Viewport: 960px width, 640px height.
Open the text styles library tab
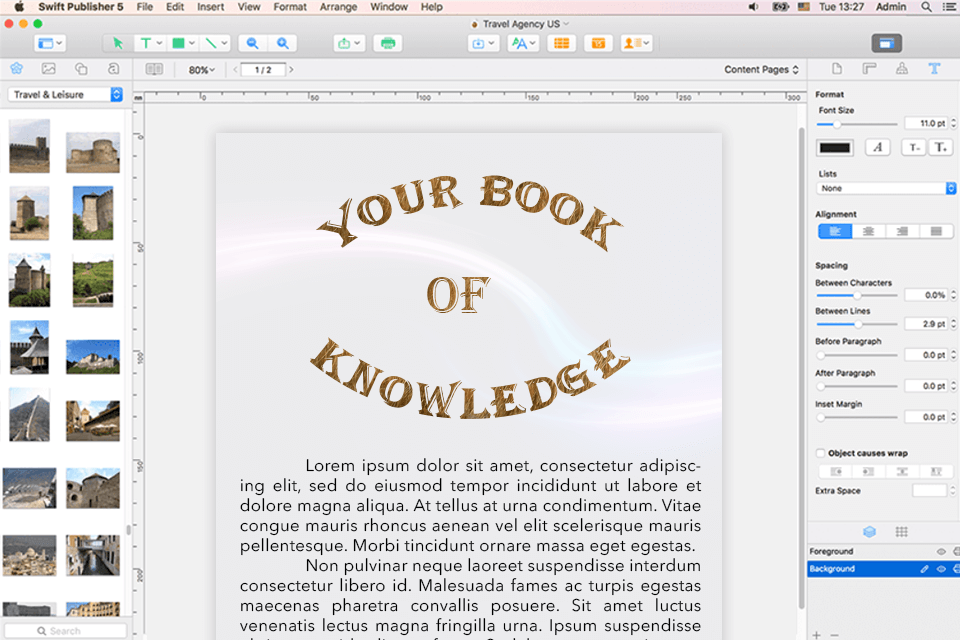(113, 69)
